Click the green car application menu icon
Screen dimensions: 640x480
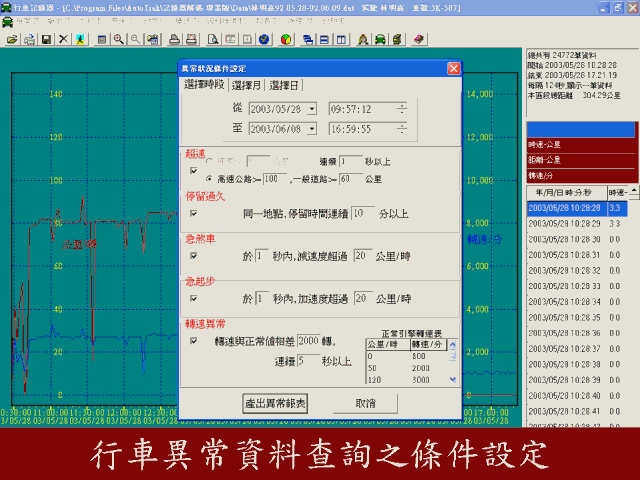pyautogui.click(x=7, y=22)
